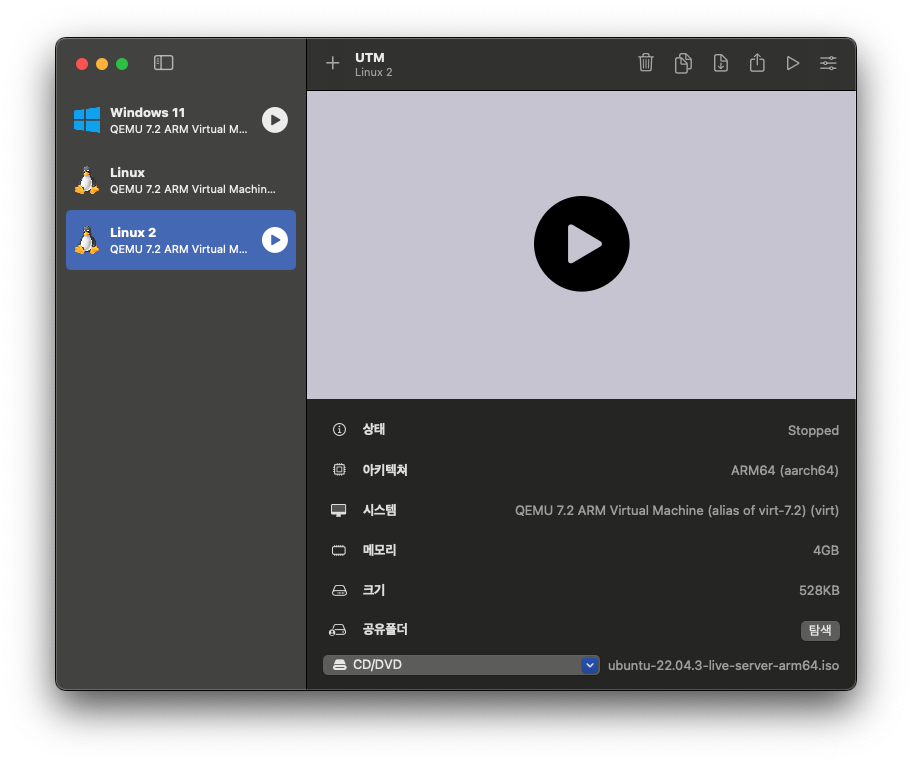Screen dimensions: 912x764
Task: Clone the VM using the duplicate icon
Action: point(683,63)
